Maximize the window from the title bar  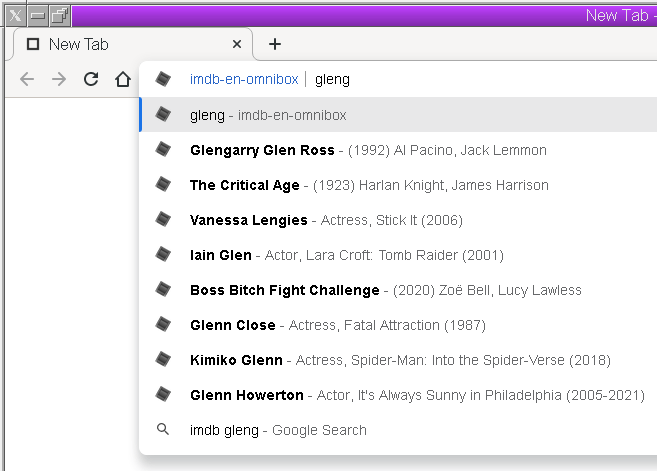tap(60, 16)
